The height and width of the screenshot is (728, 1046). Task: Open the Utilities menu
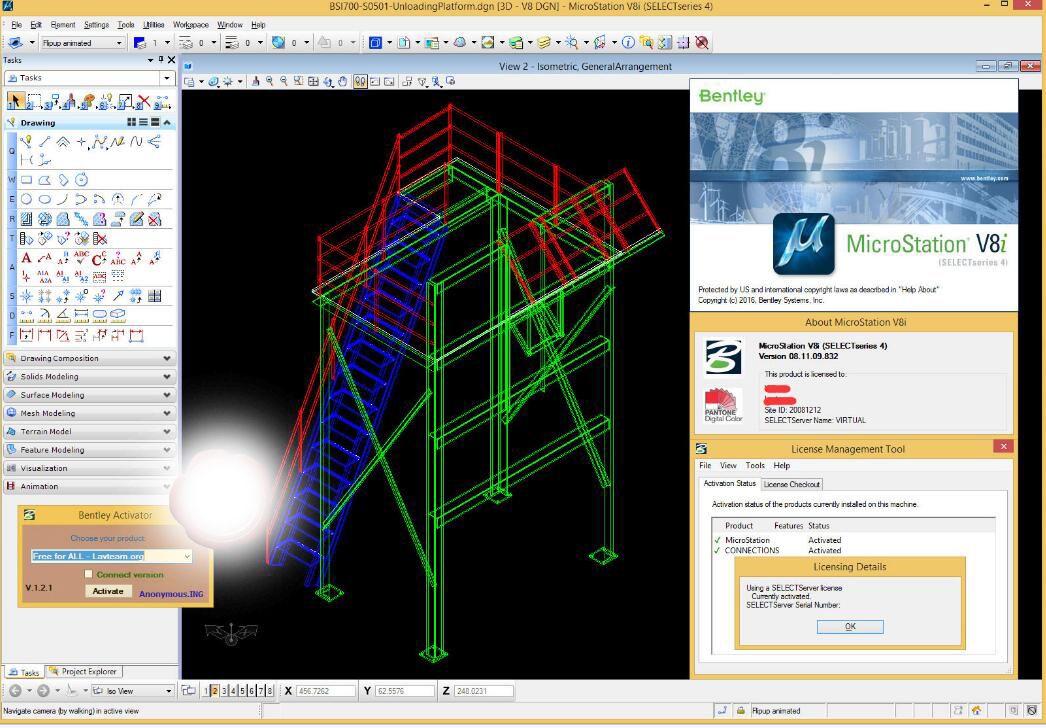(153, 25)
